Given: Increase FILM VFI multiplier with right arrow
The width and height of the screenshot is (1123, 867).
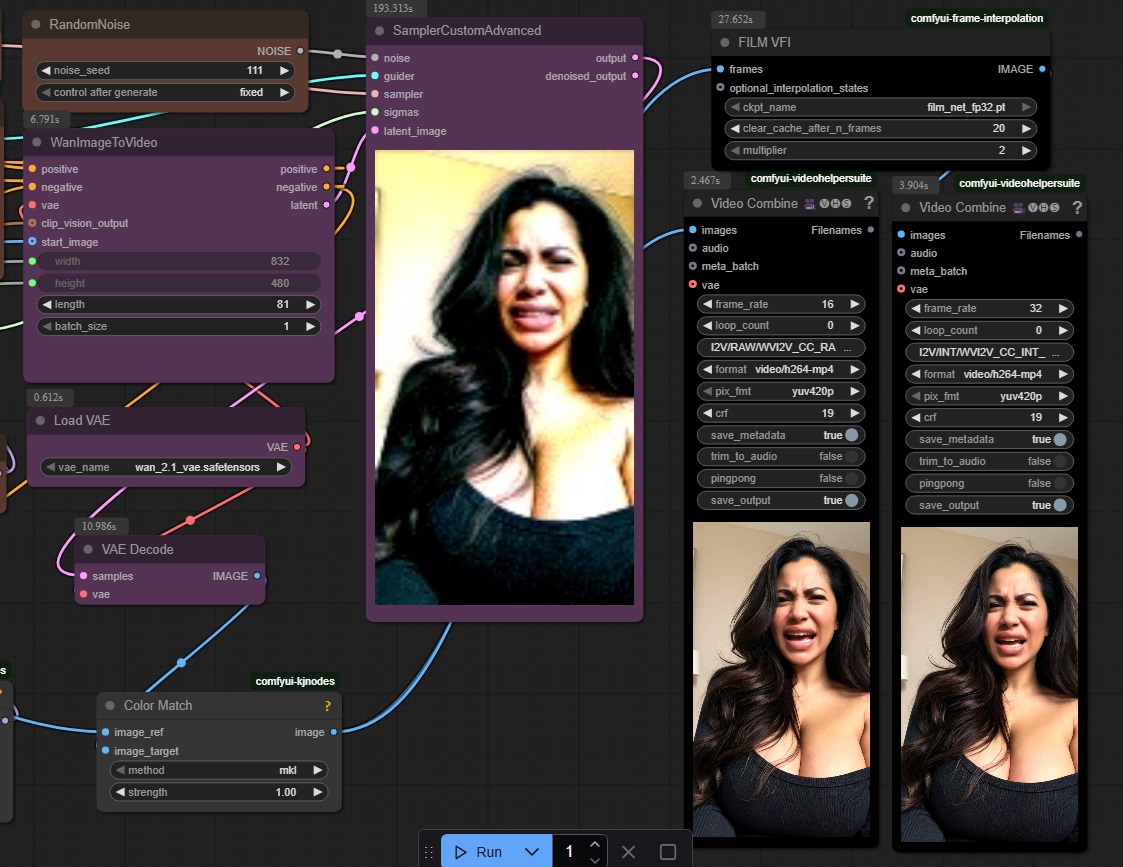Looking at the screenshot, I should 1026,150.
